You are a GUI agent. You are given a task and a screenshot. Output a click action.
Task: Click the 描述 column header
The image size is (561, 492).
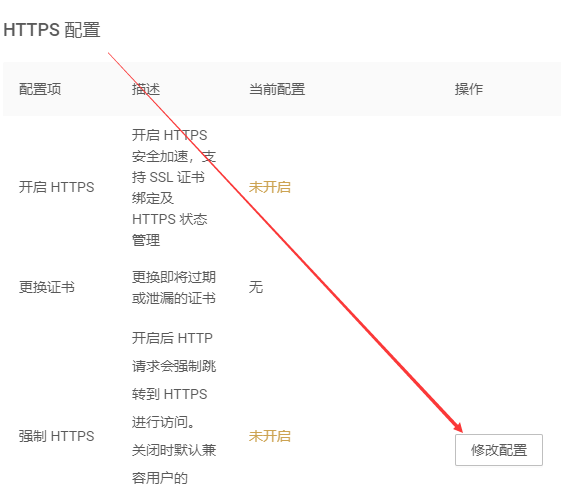click(146, 89)
